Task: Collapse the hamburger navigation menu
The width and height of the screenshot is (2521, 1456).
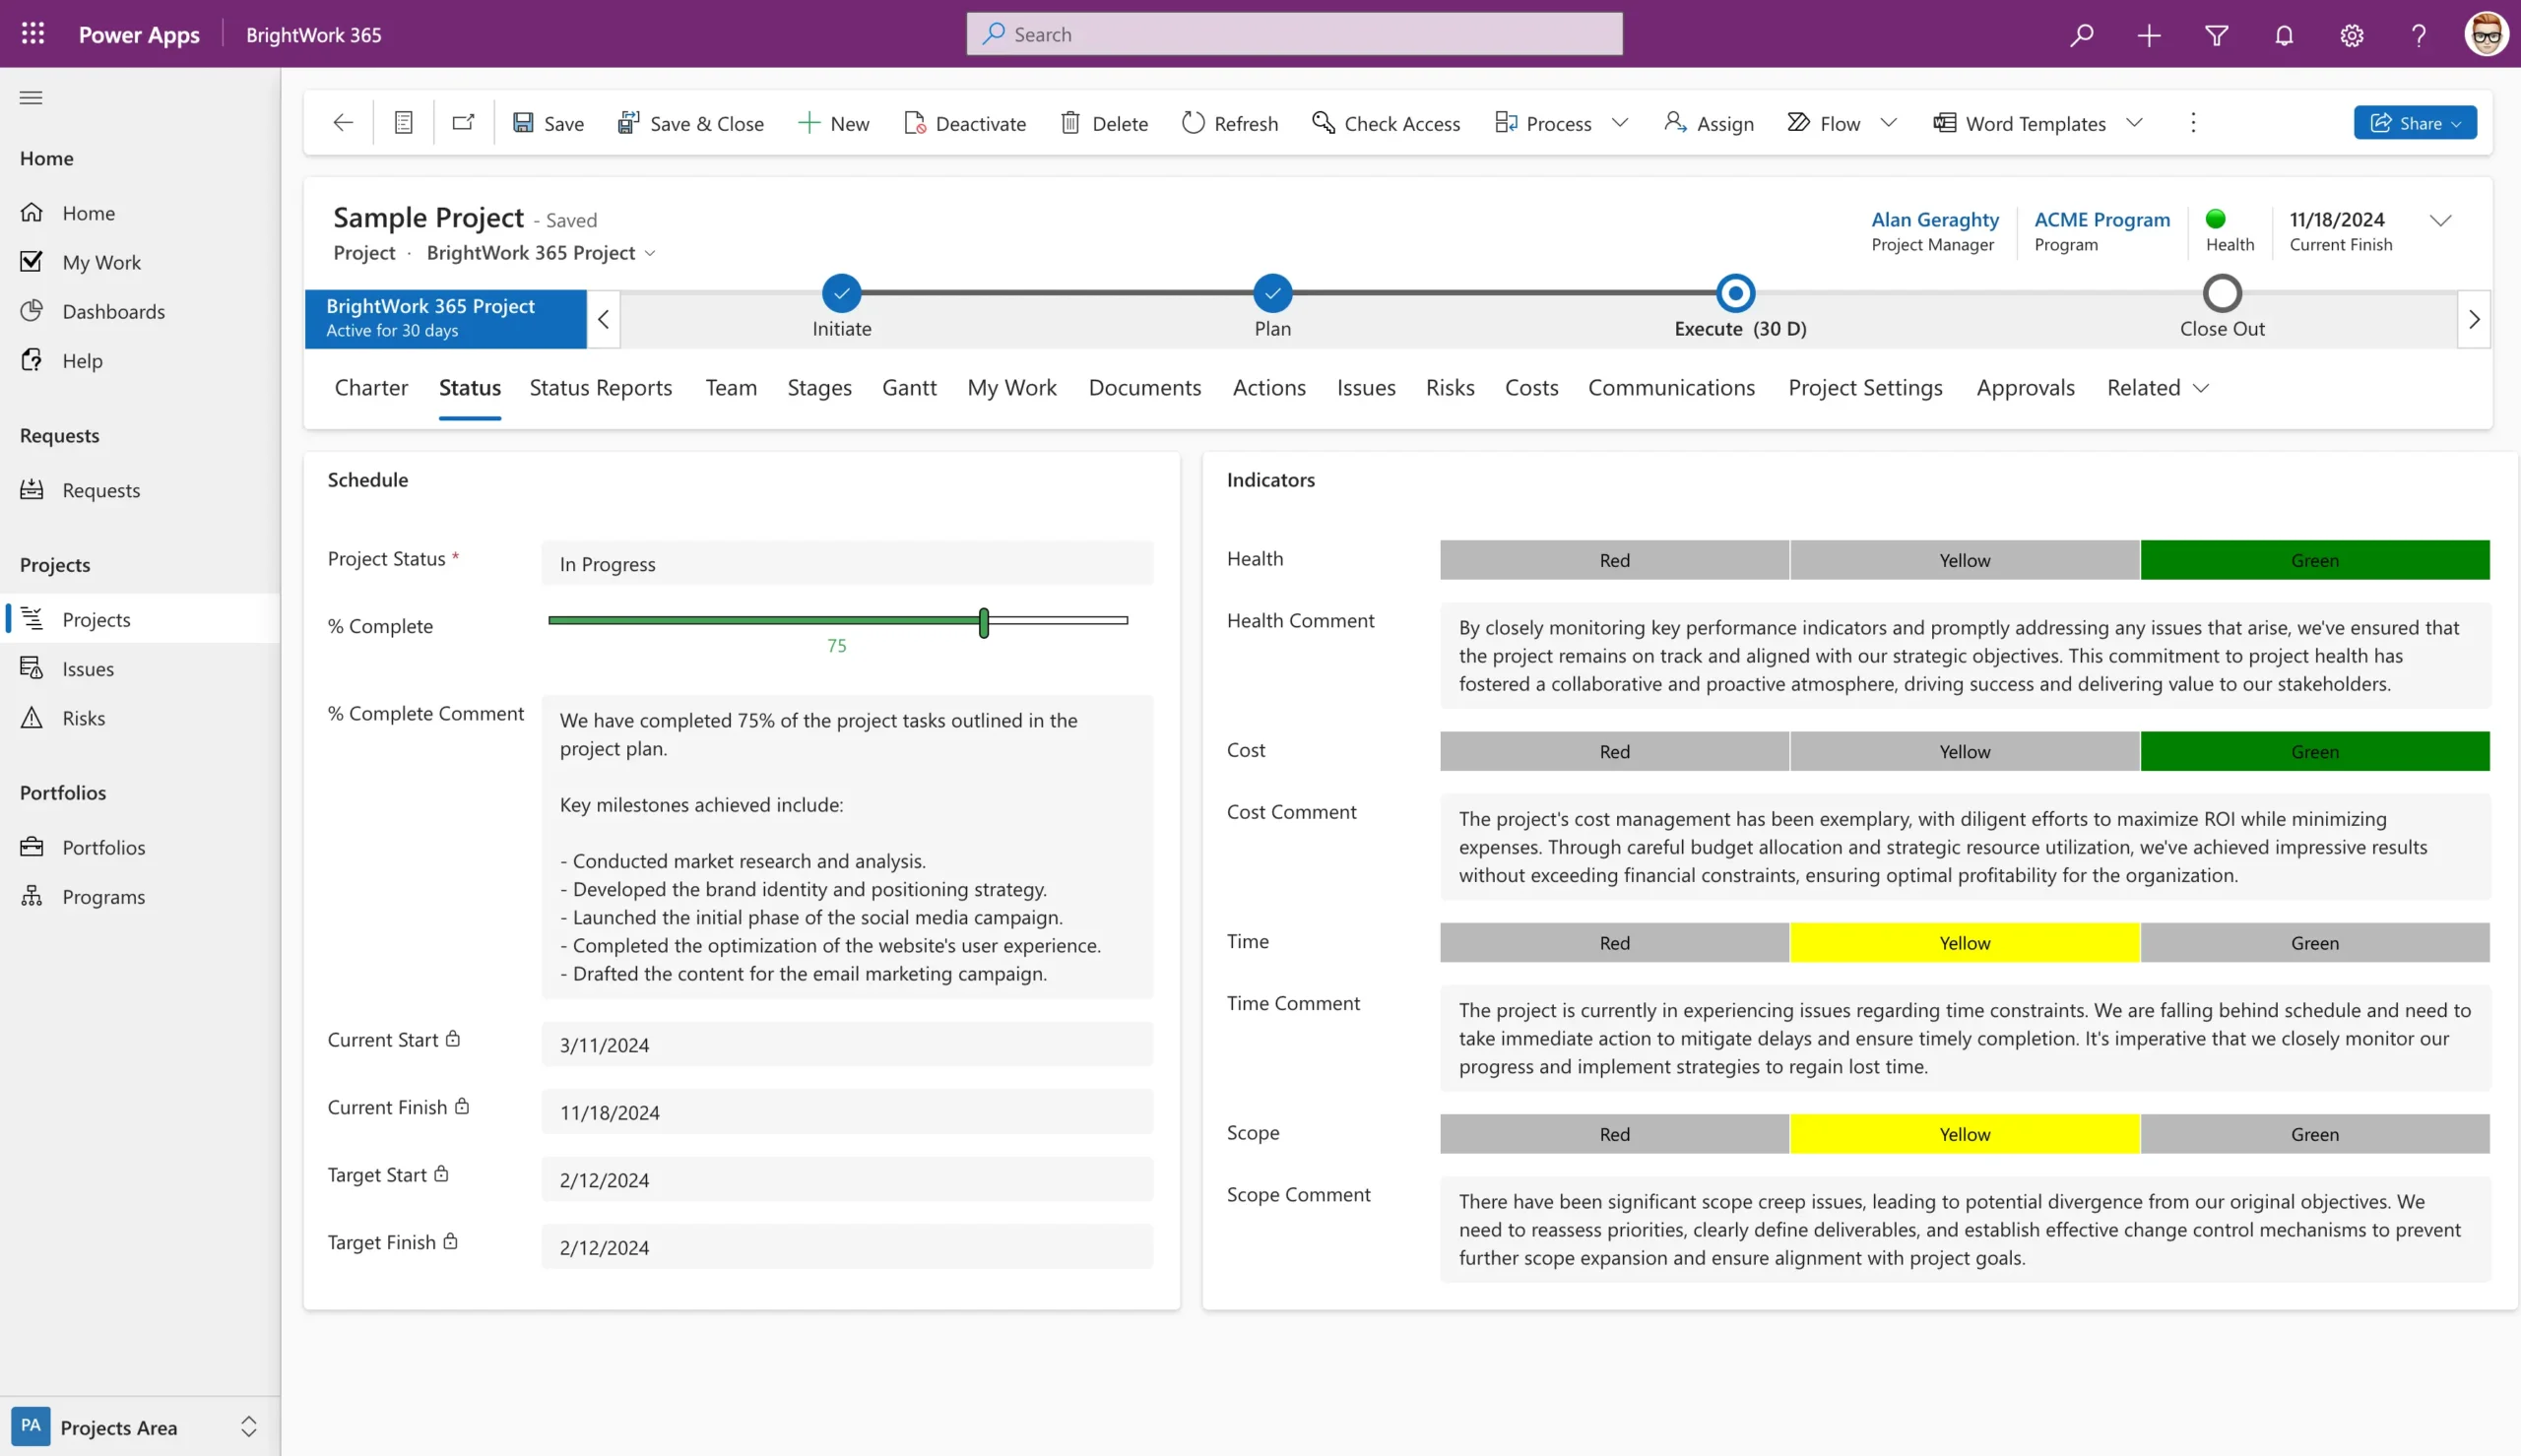Action: tap(31, 97)
